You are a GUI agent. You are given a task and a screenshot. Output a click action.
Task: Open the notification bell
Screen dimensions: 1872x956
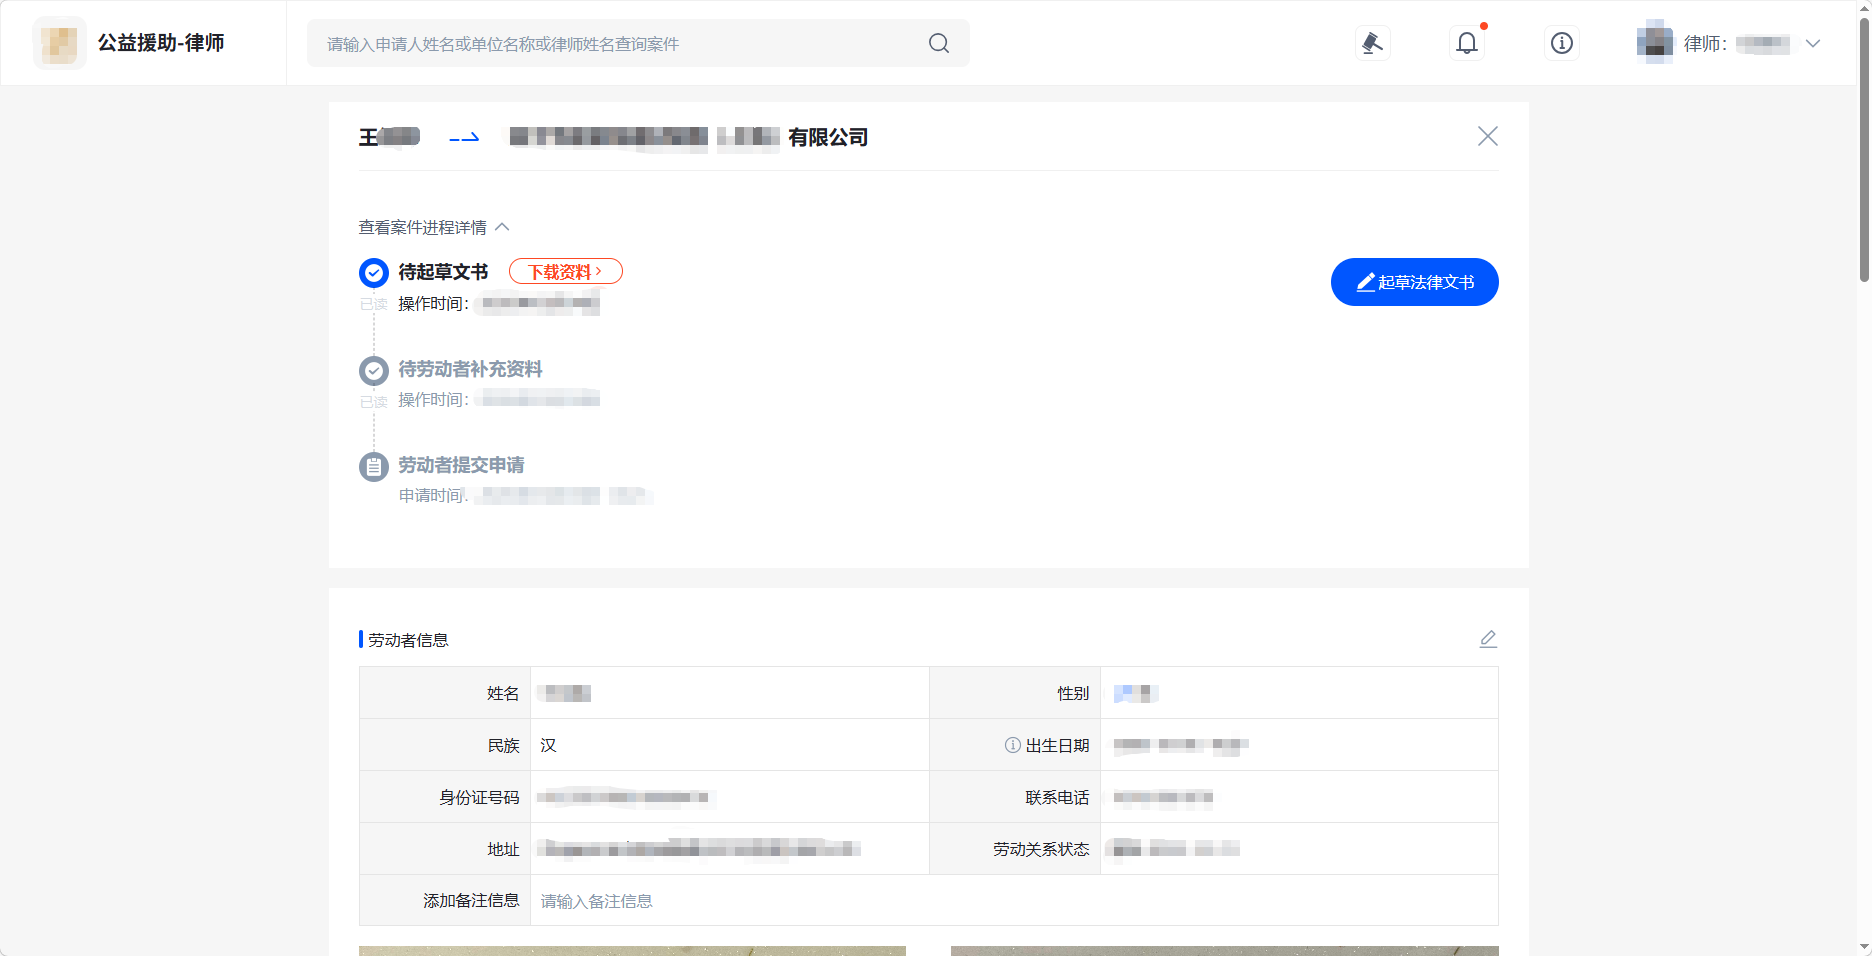[1466, 43]
